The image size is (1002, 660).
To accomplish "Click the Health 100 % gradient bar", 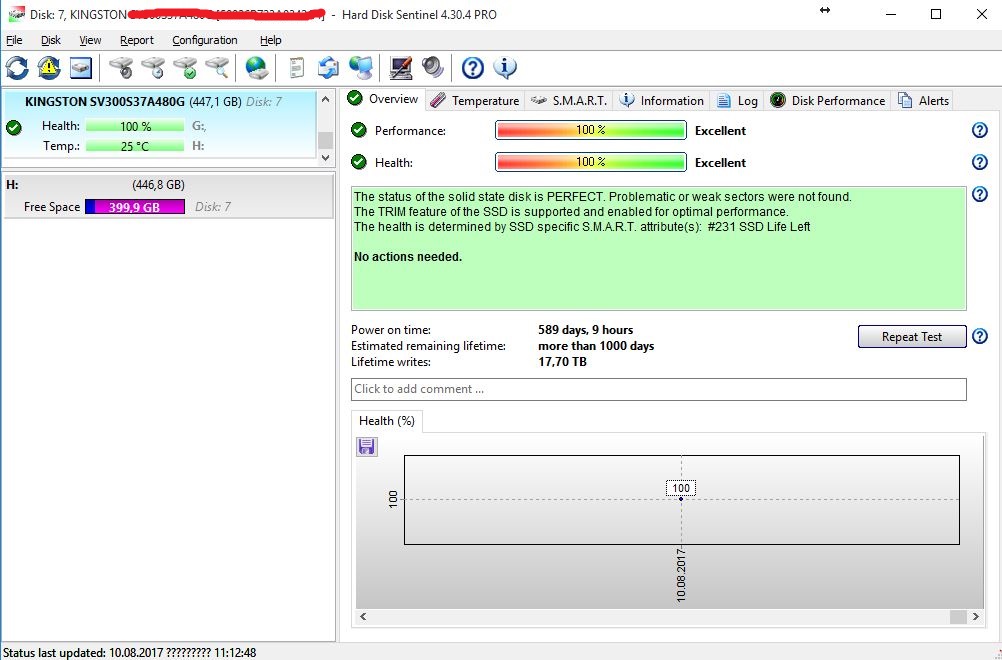I will click(590, 162).
